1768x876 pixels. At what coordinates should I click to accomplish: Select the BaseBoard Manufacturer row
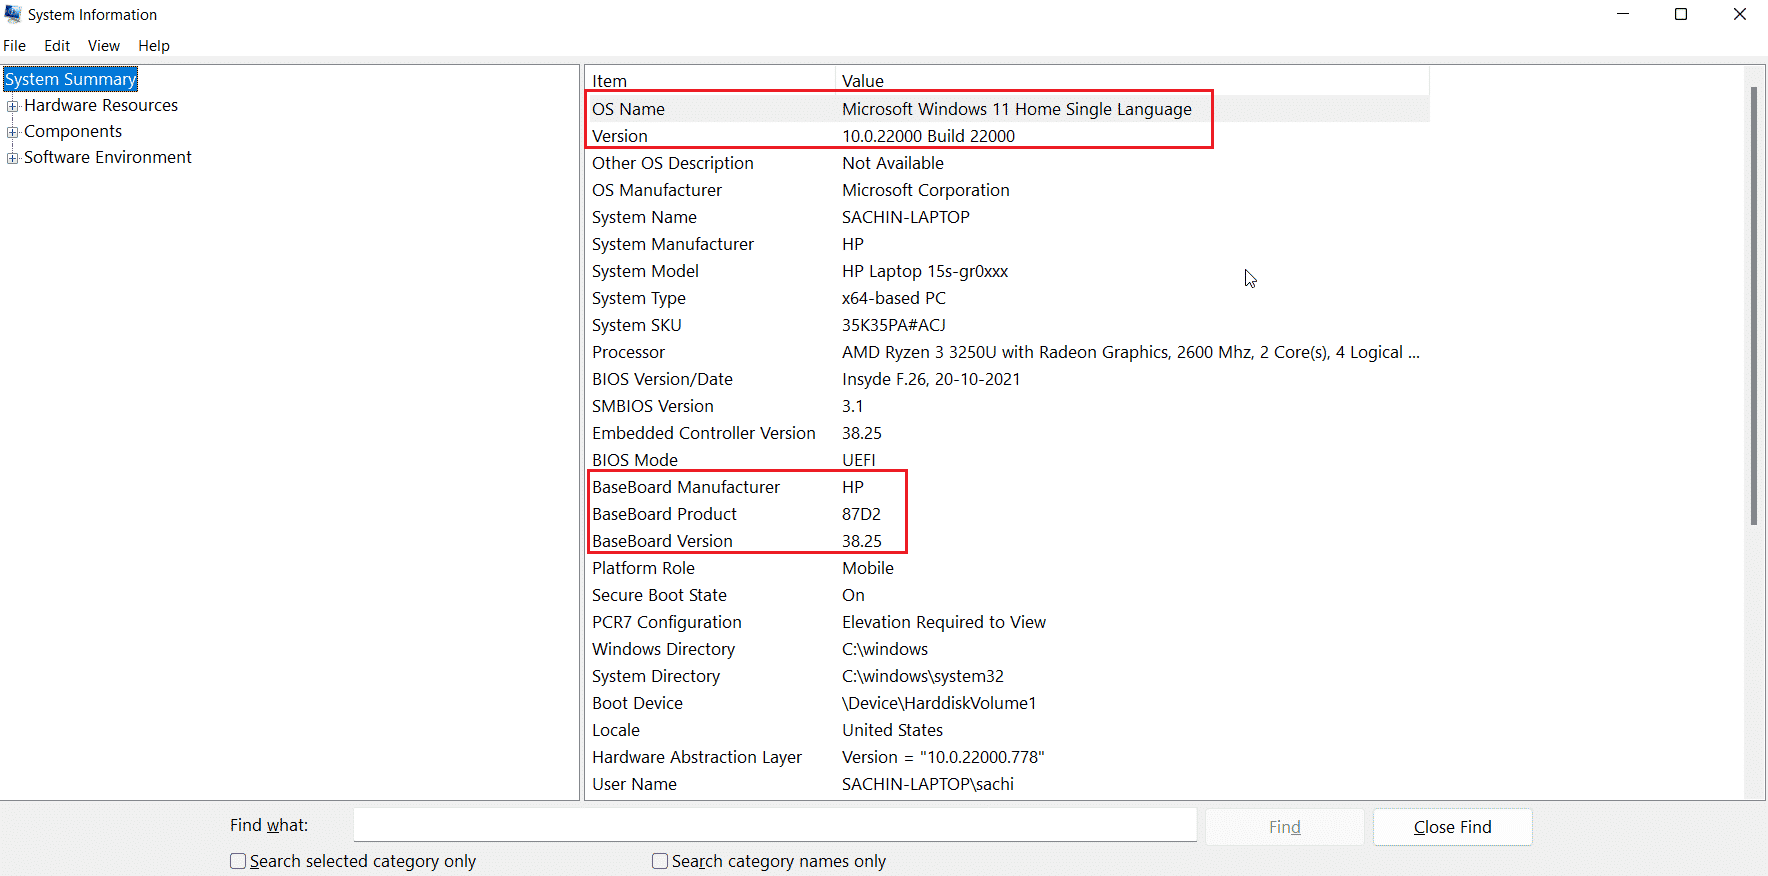[x=1007, y=487]
